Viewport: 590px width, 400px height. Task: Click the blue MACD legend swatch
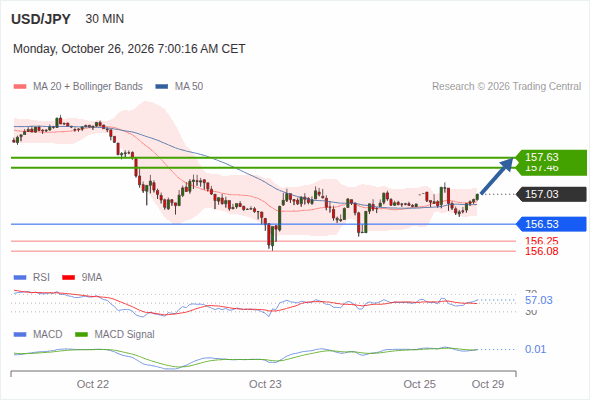(x=20, y=335)
